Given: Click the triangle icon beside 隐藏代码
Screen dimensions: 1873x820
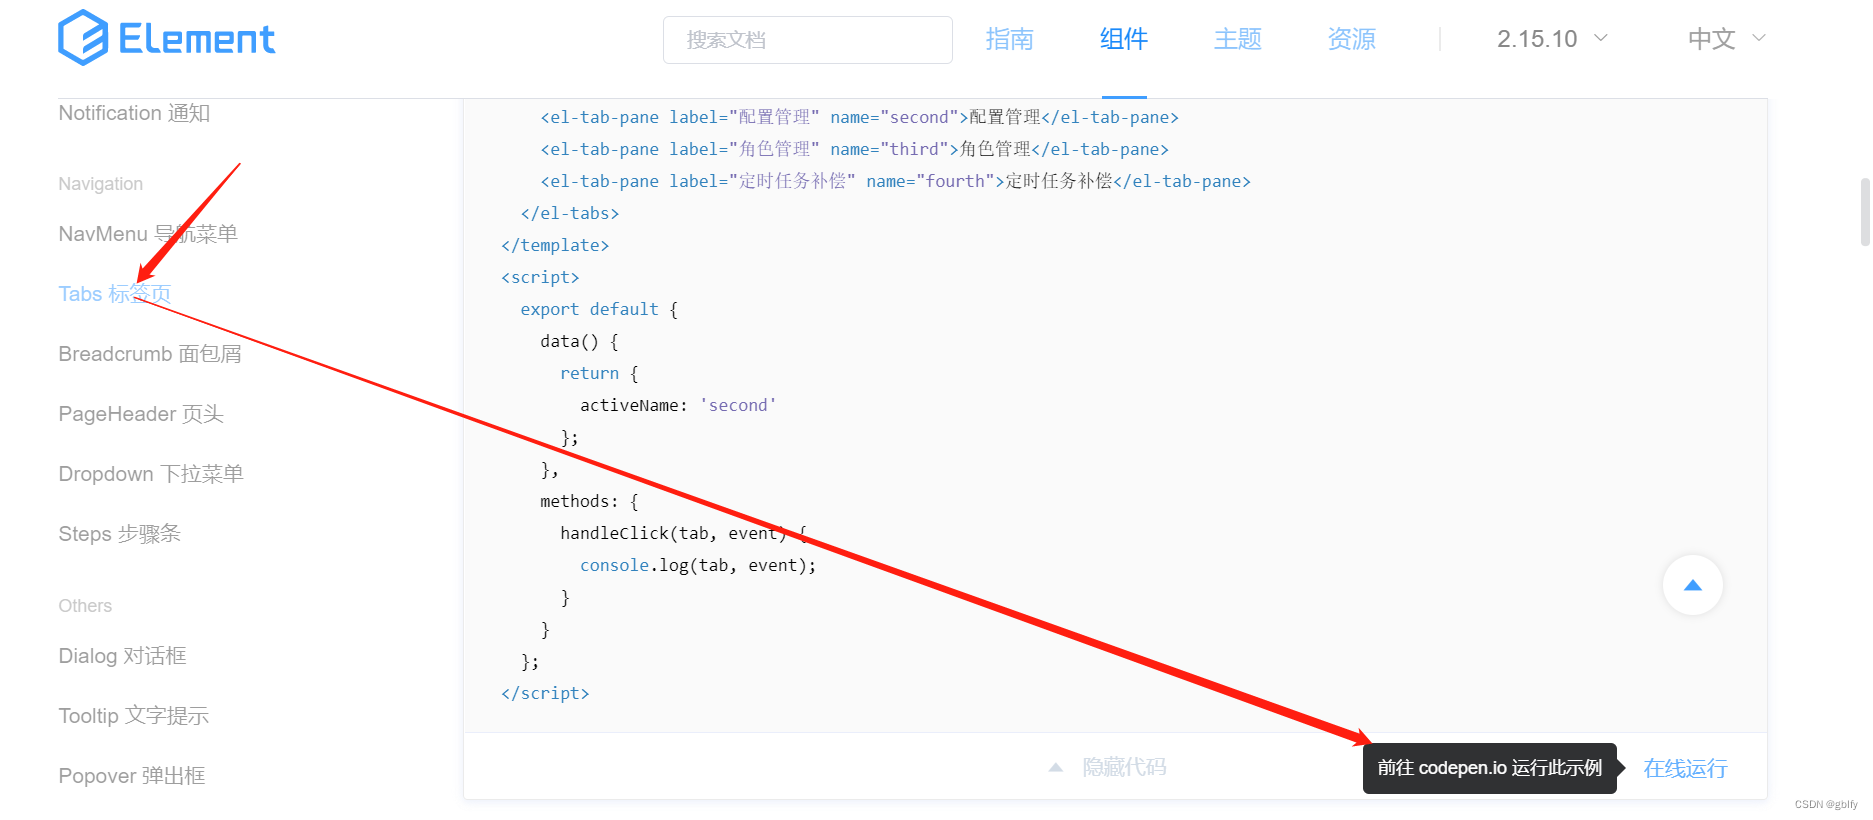Looking at the screenshot, I should [1055, 767].
